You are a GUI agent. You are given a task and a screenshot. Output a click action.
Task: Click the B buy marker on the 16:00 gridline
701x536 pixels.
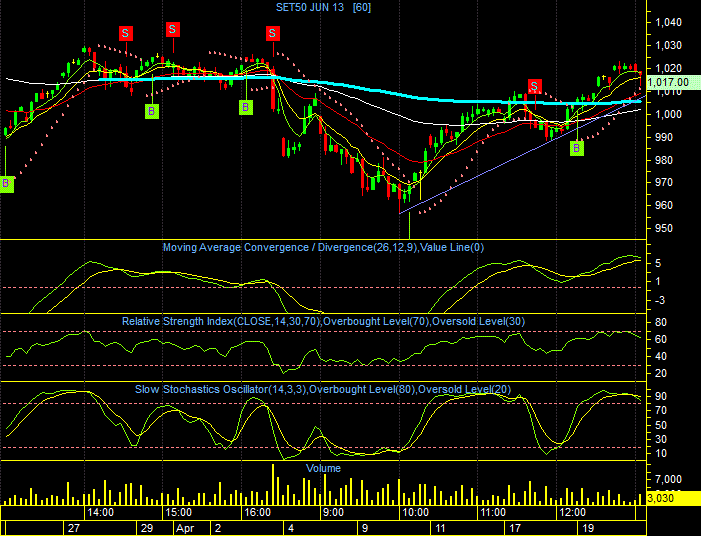(245, 107)
